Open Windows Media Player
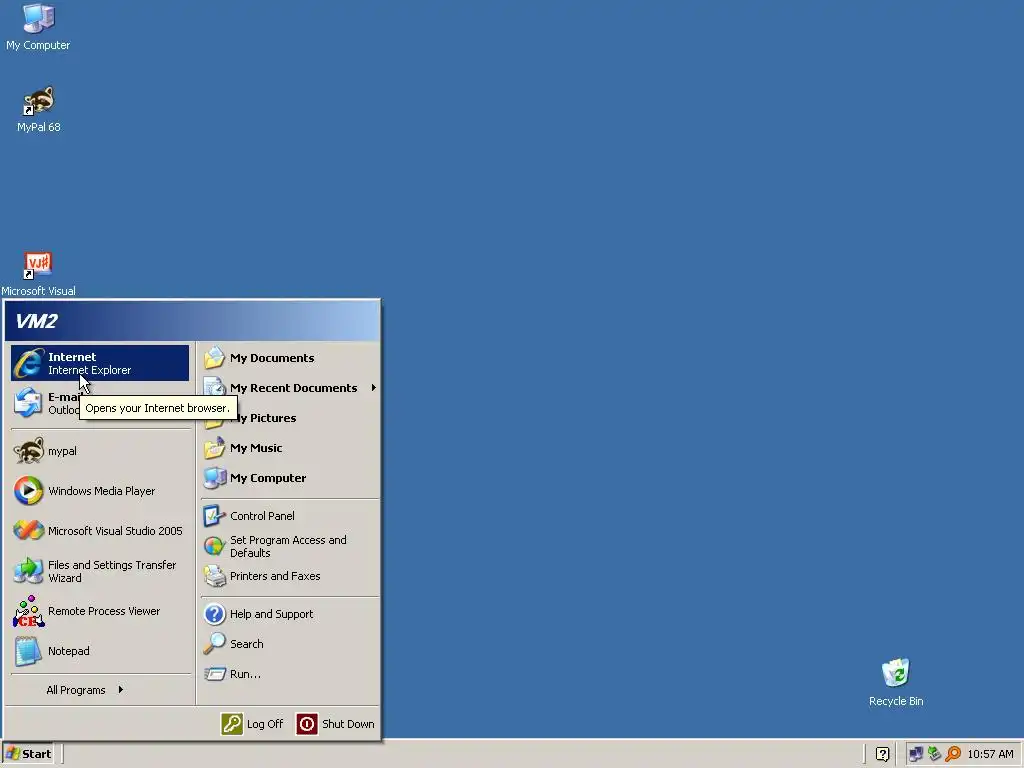This screenshot has height=768, width=1024. pos(100,491)
